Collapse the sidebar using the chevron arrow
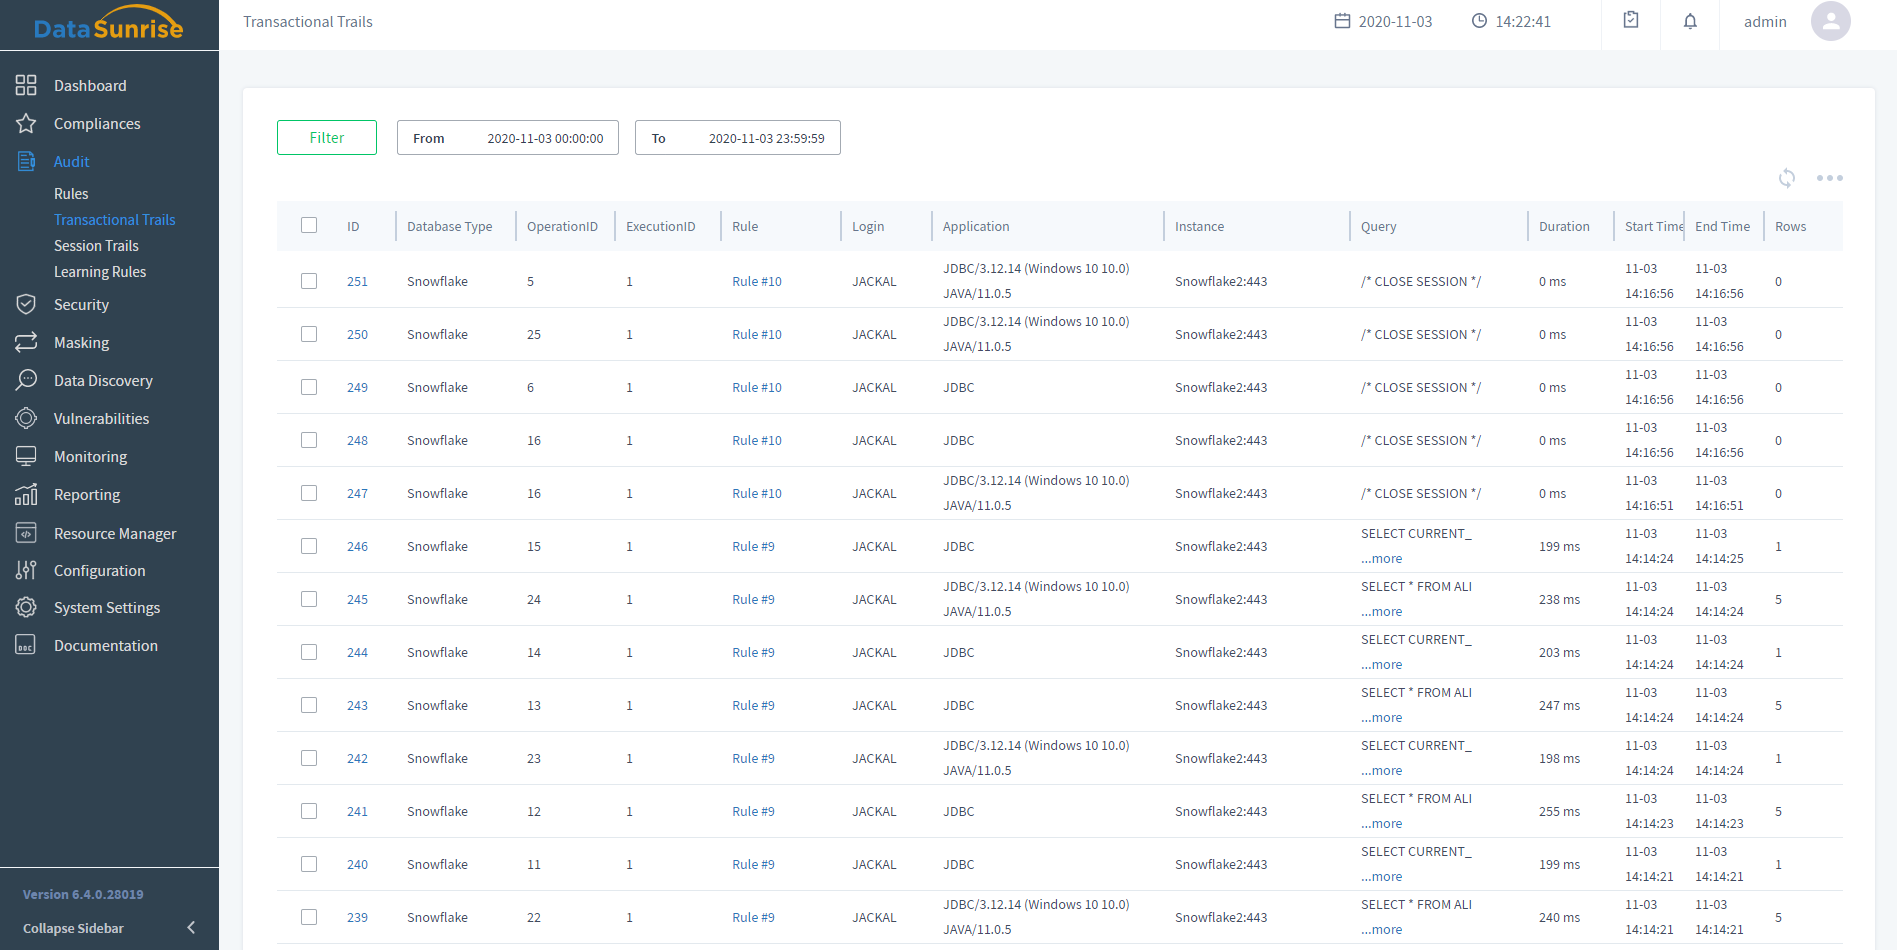 click(x=191, y=928)
